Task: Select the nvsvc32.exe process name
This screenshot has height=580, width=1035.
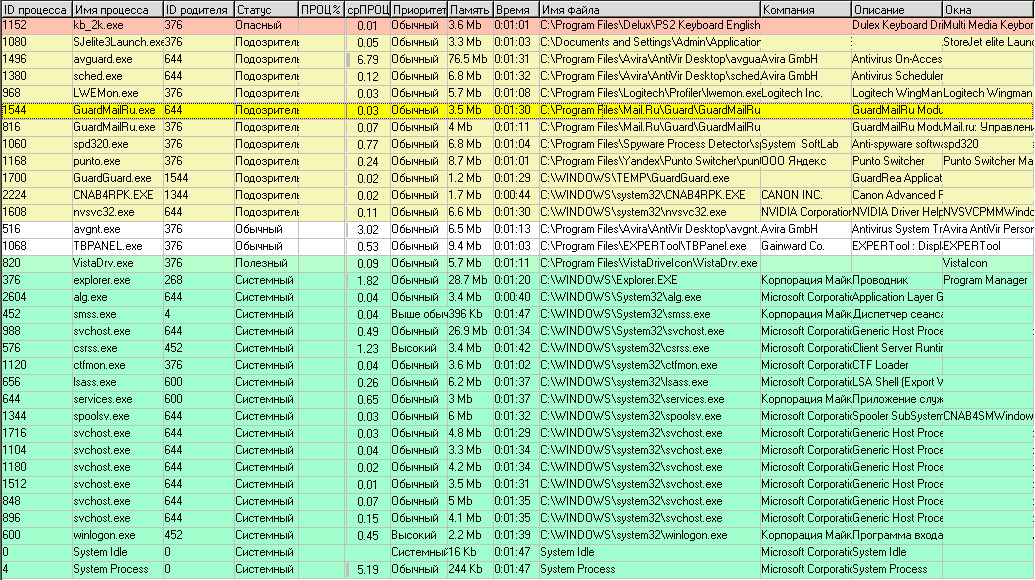Action: pos(104,212)
